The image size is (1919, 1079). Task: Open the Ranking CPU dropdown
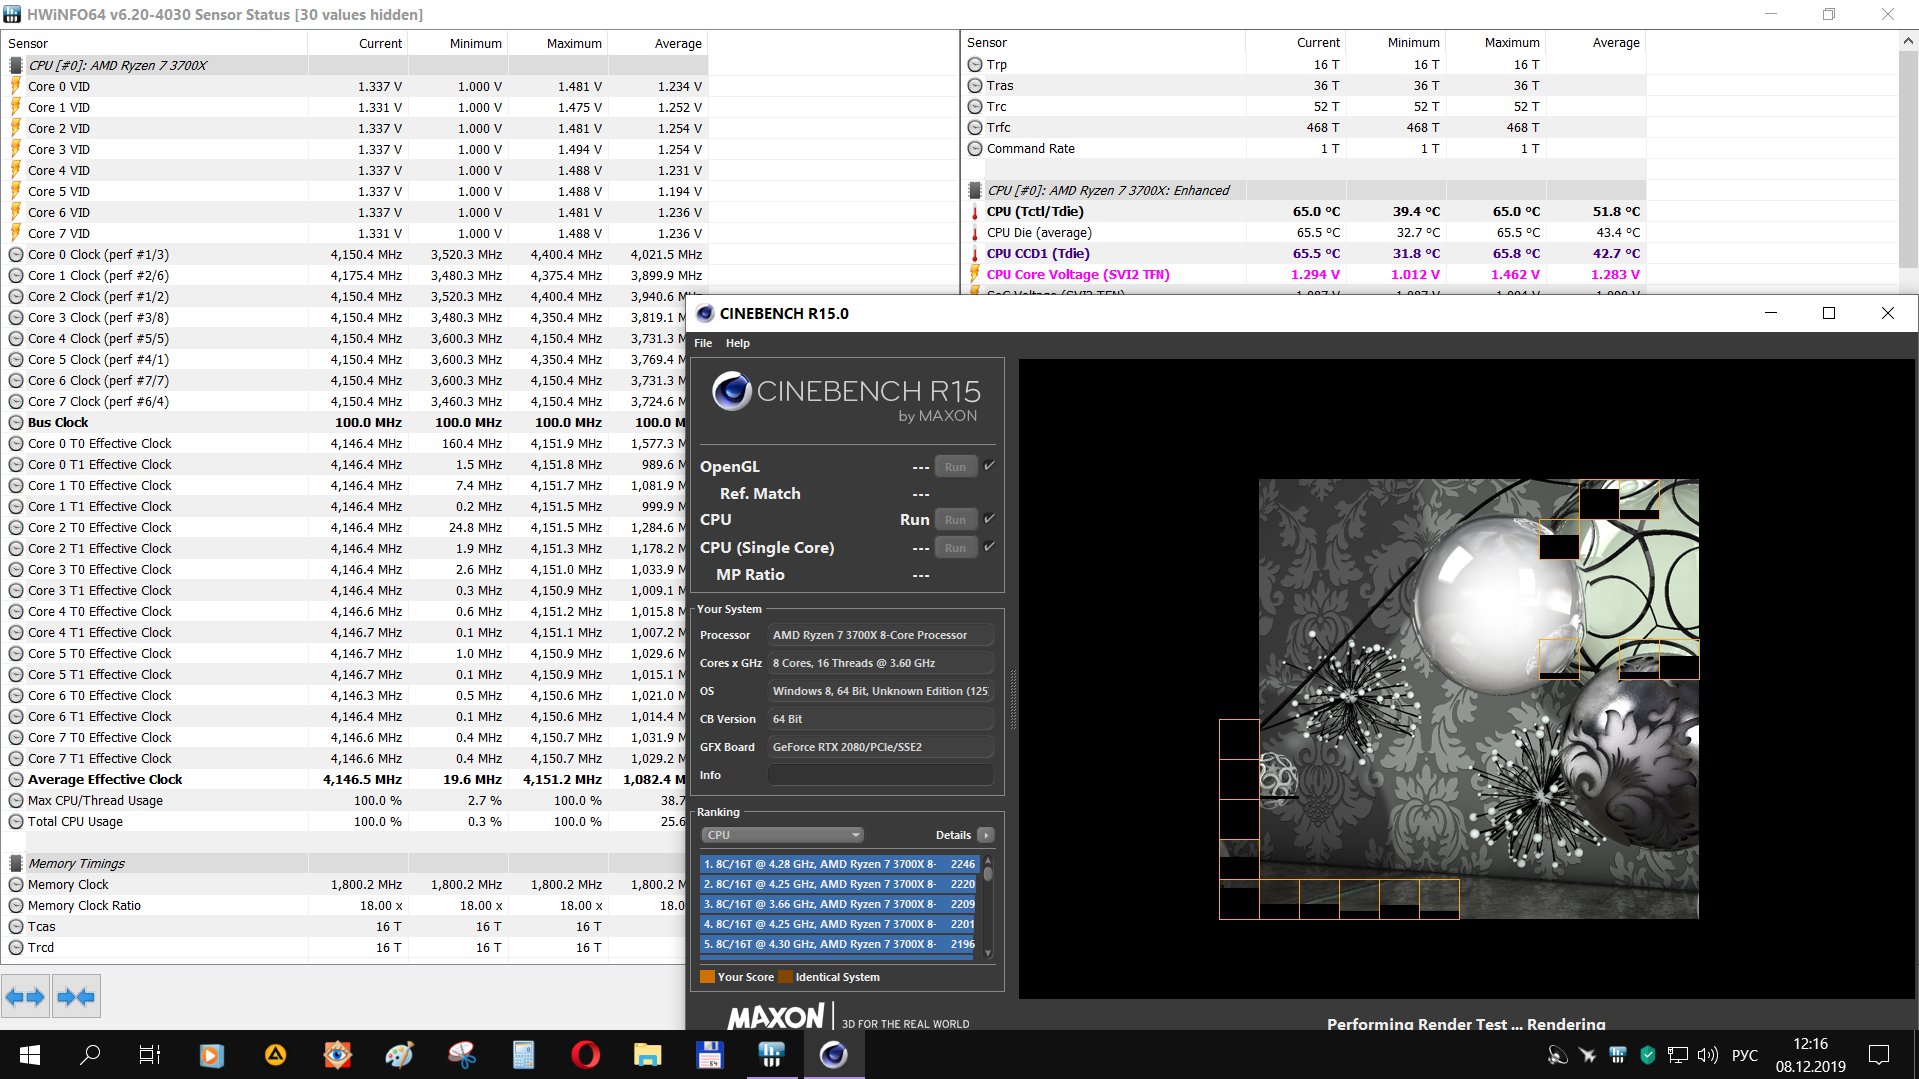coord(782,835)
